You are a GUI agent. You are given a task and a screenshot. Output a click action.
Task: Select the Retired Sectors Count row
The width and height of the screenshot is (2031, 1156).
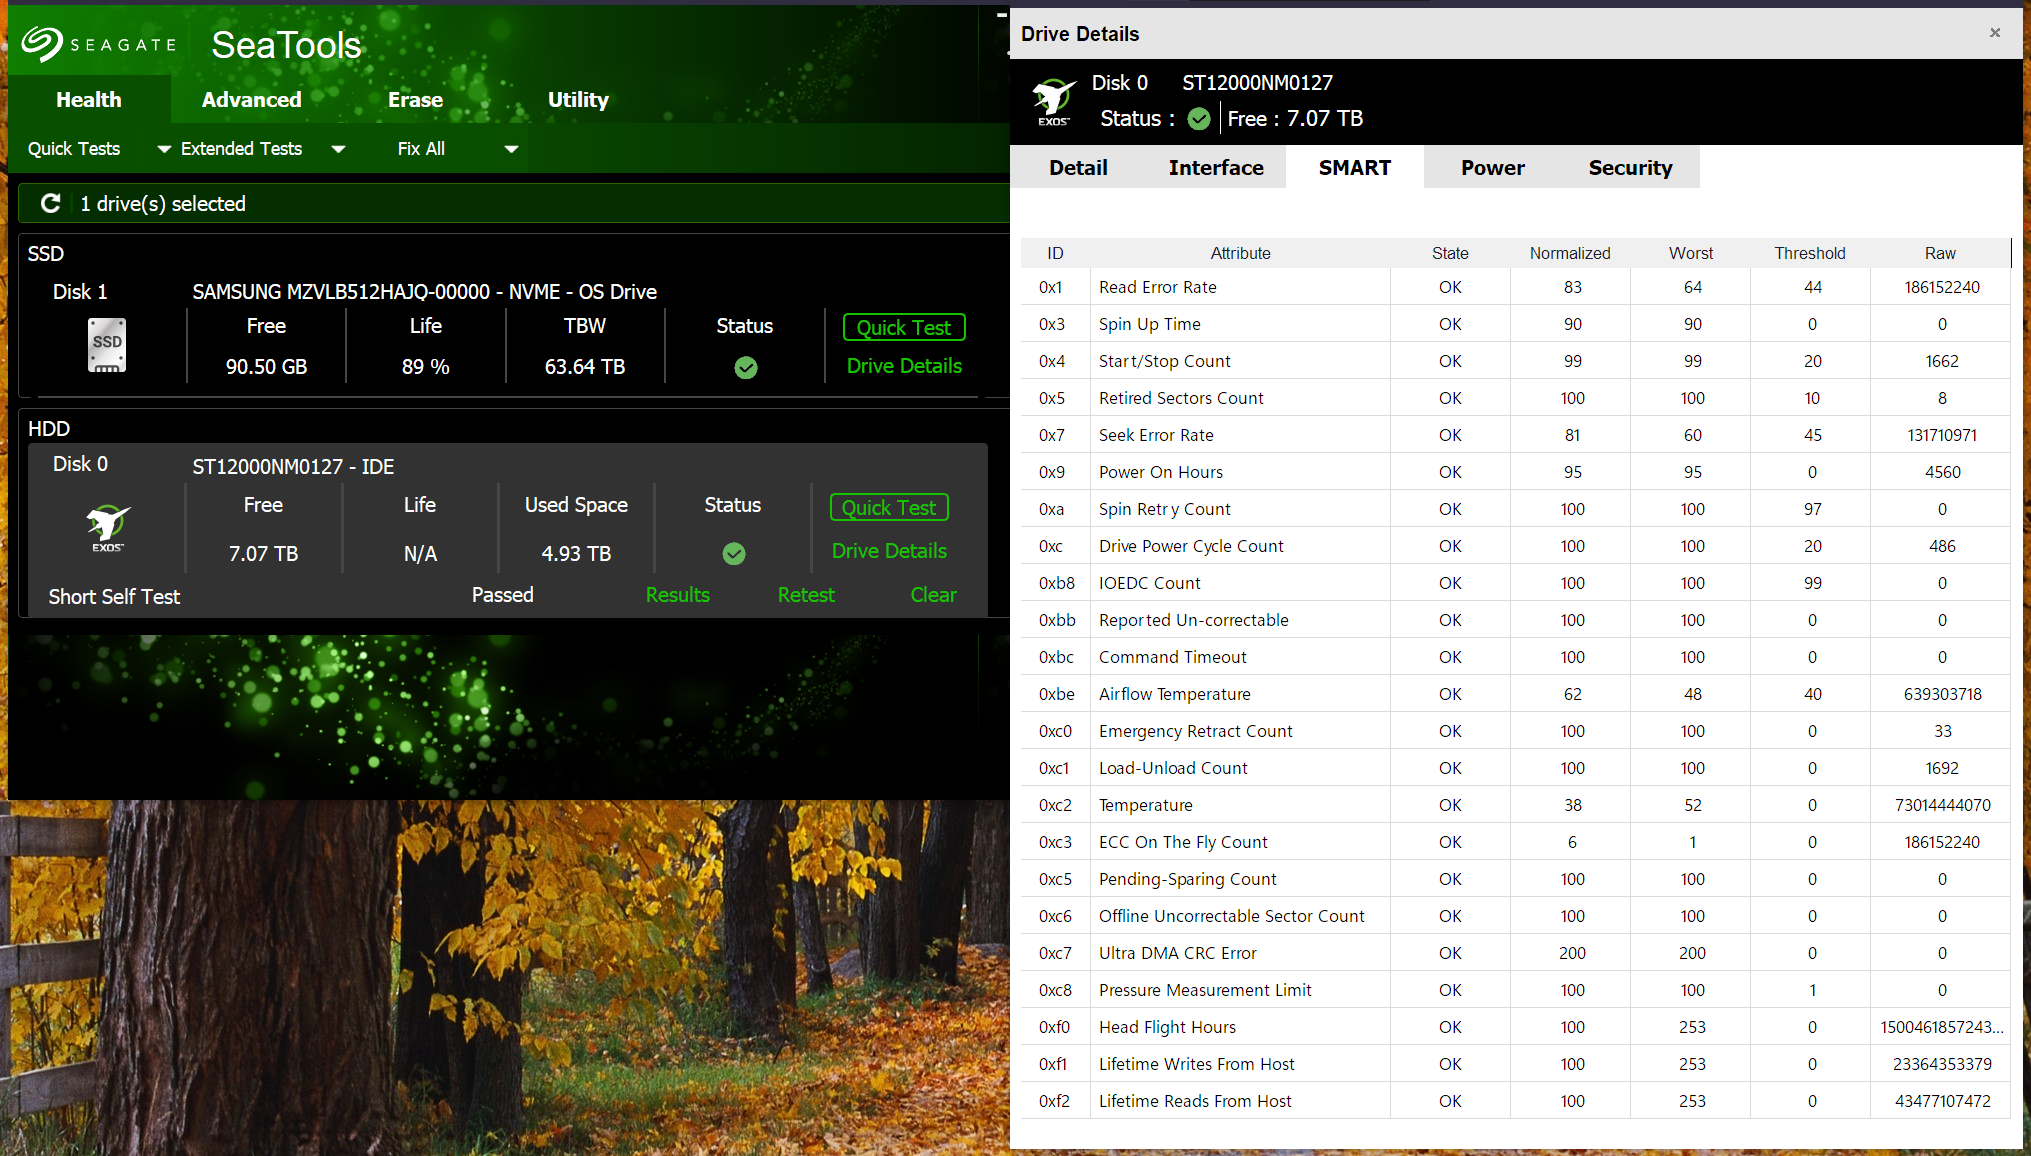pyautogui.click(x=1515, y=398)
